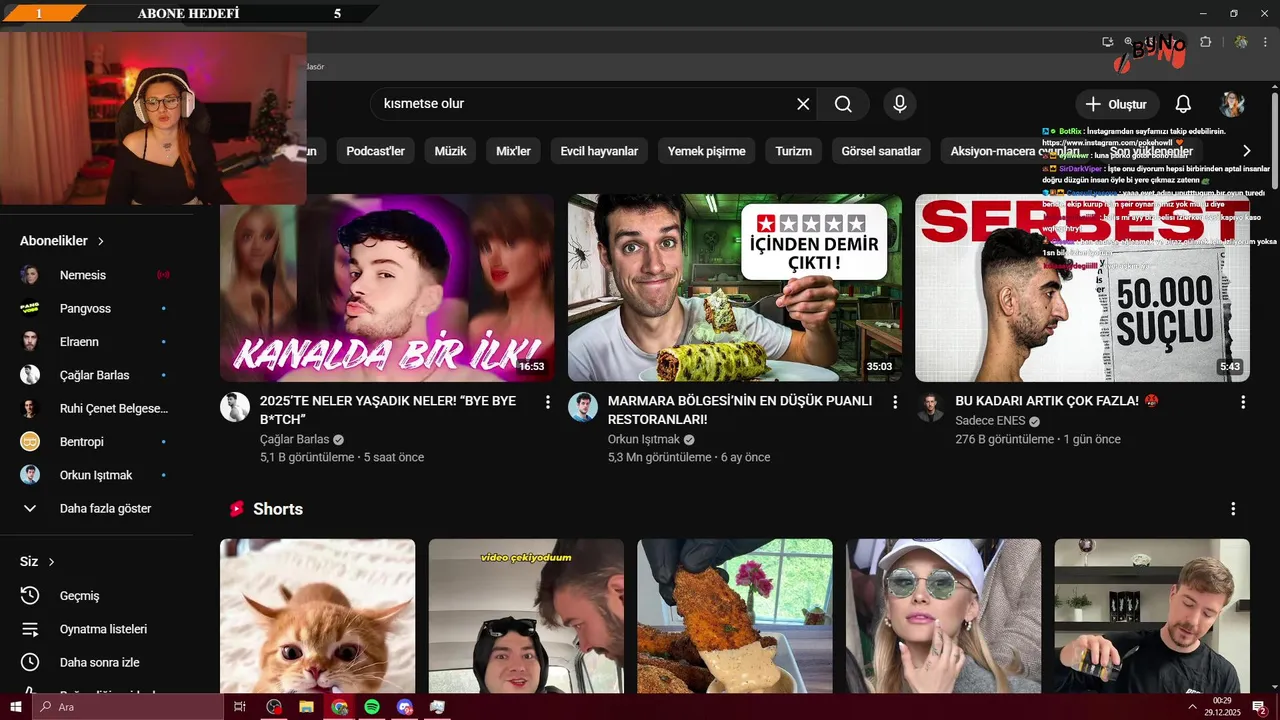Select the Müzik chip
The width and height of the screenshot is (1280, 720).
[451, 151]
